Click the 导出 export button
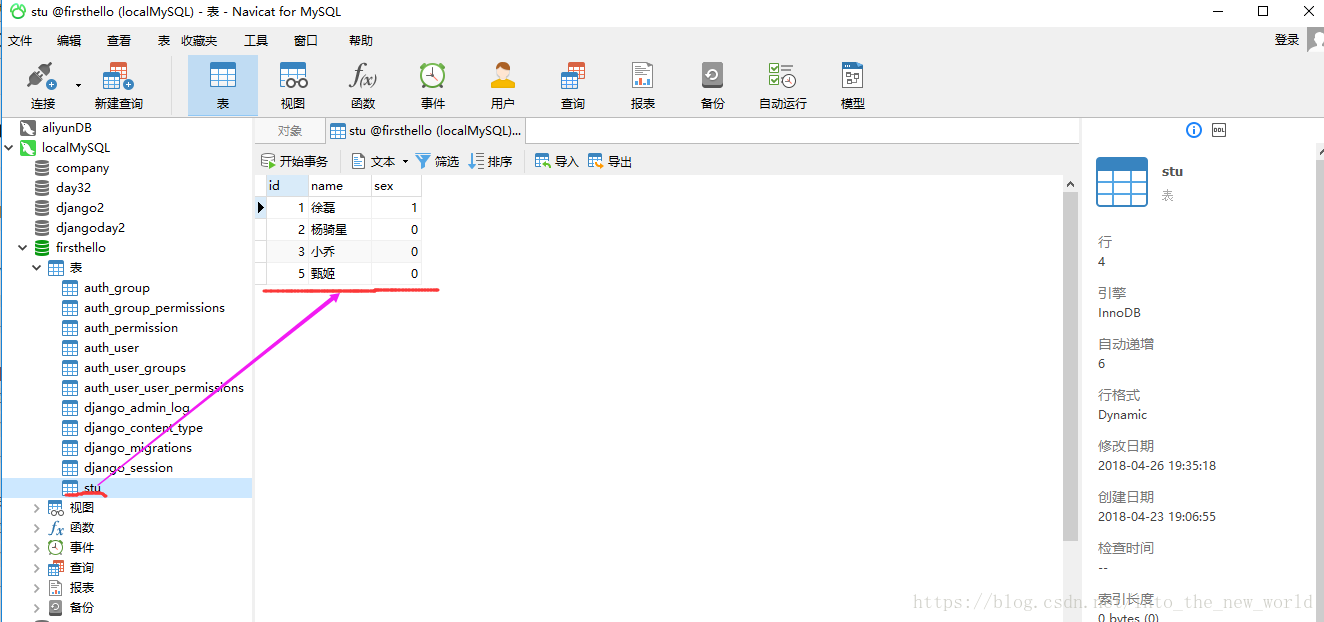 point(610,161)
